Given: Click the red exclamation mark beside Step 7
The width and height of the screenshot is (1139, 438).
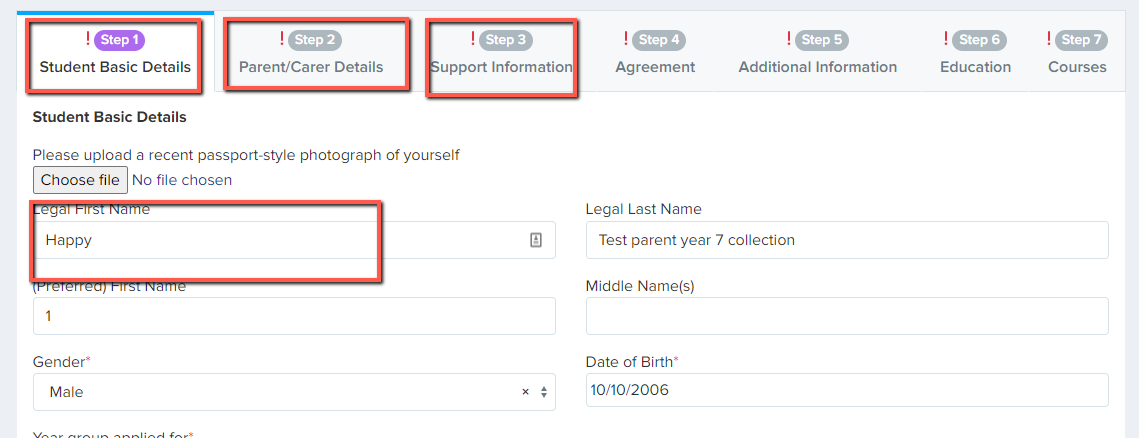Looking at the screenshot, I should coord(1048,38).
